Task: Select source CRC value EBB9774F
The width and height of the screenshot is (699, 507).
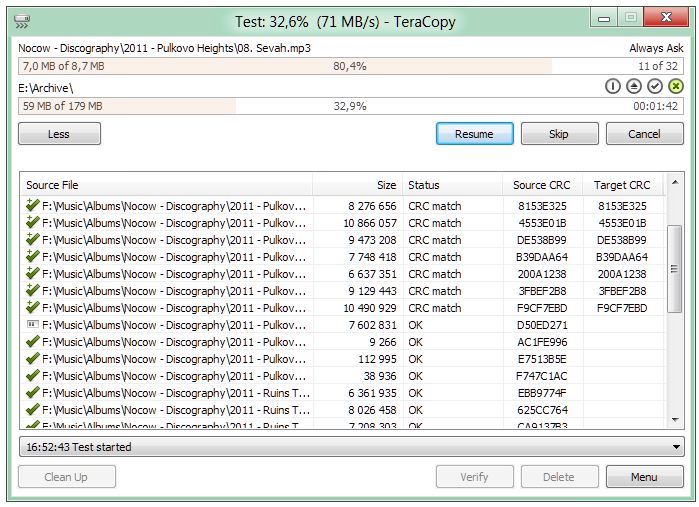Action: [x=542, y=393]
